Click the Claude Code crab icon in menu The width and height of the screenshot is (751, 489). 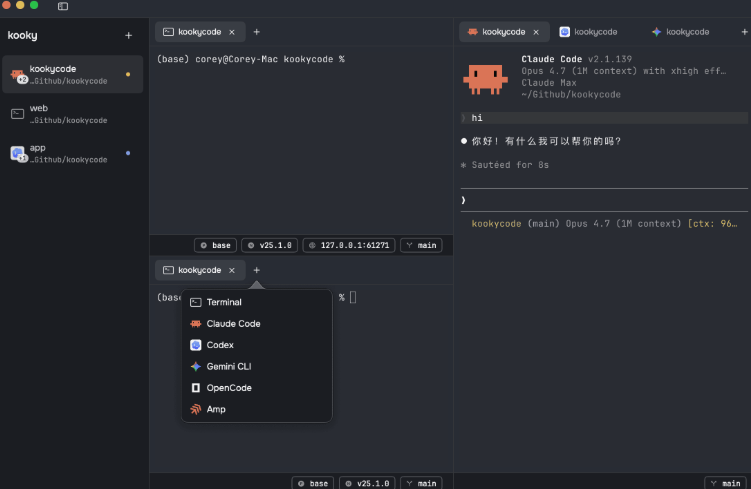pos(195,324)
